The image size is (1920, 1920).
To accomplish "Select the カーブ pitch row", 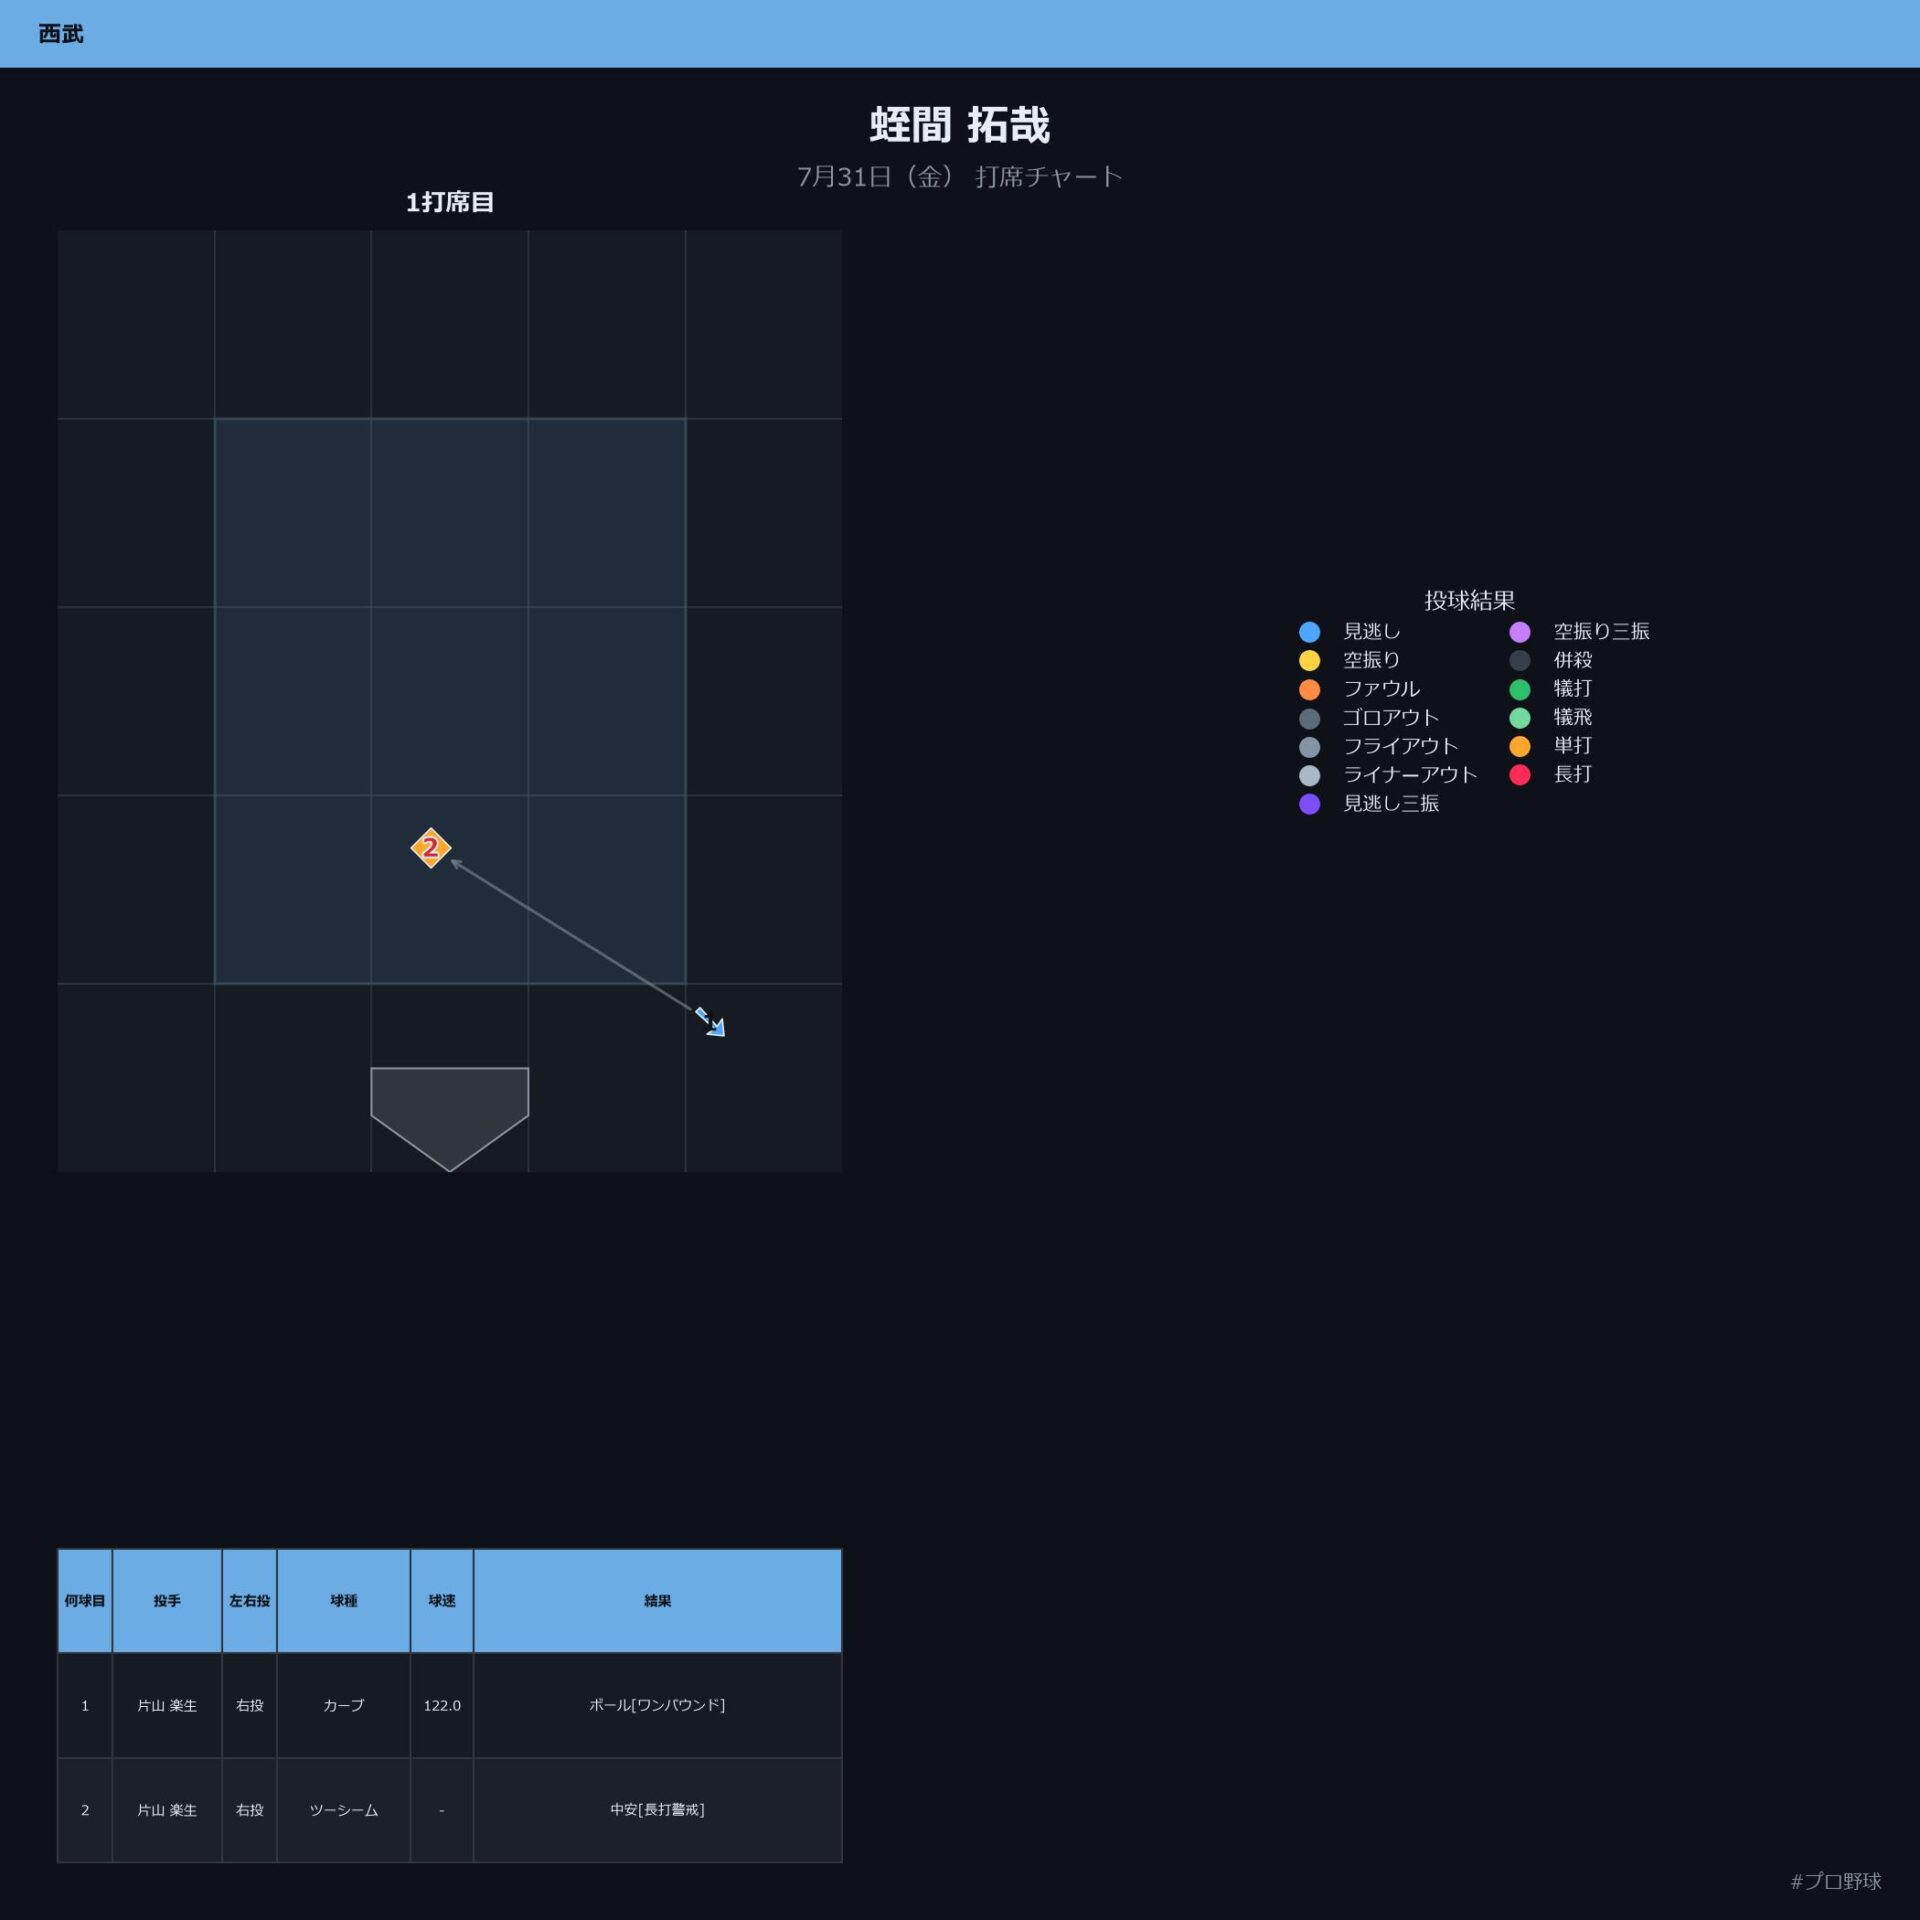I will coord(449,1705).
